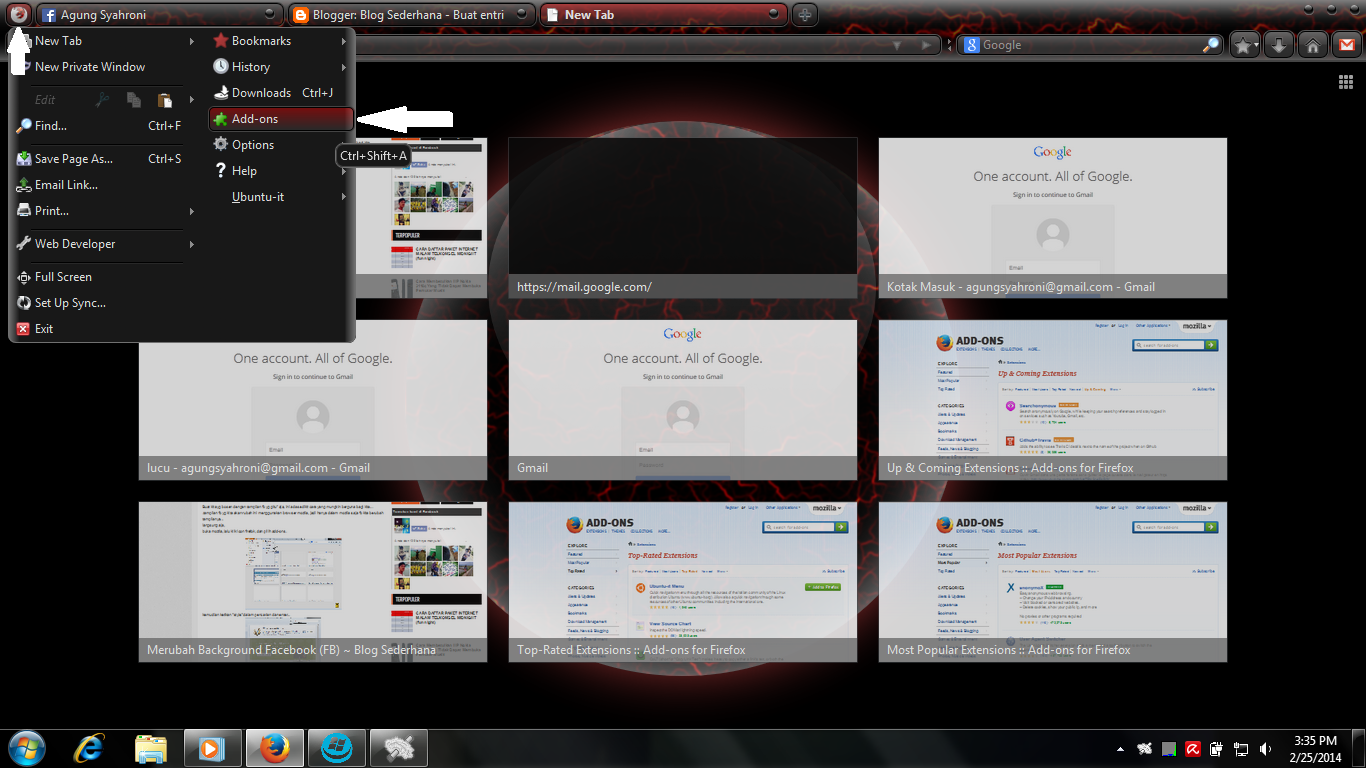Bookmark this page using the star icon
The width and height of the screenshot is (1366, 768).
[1243, 44]
